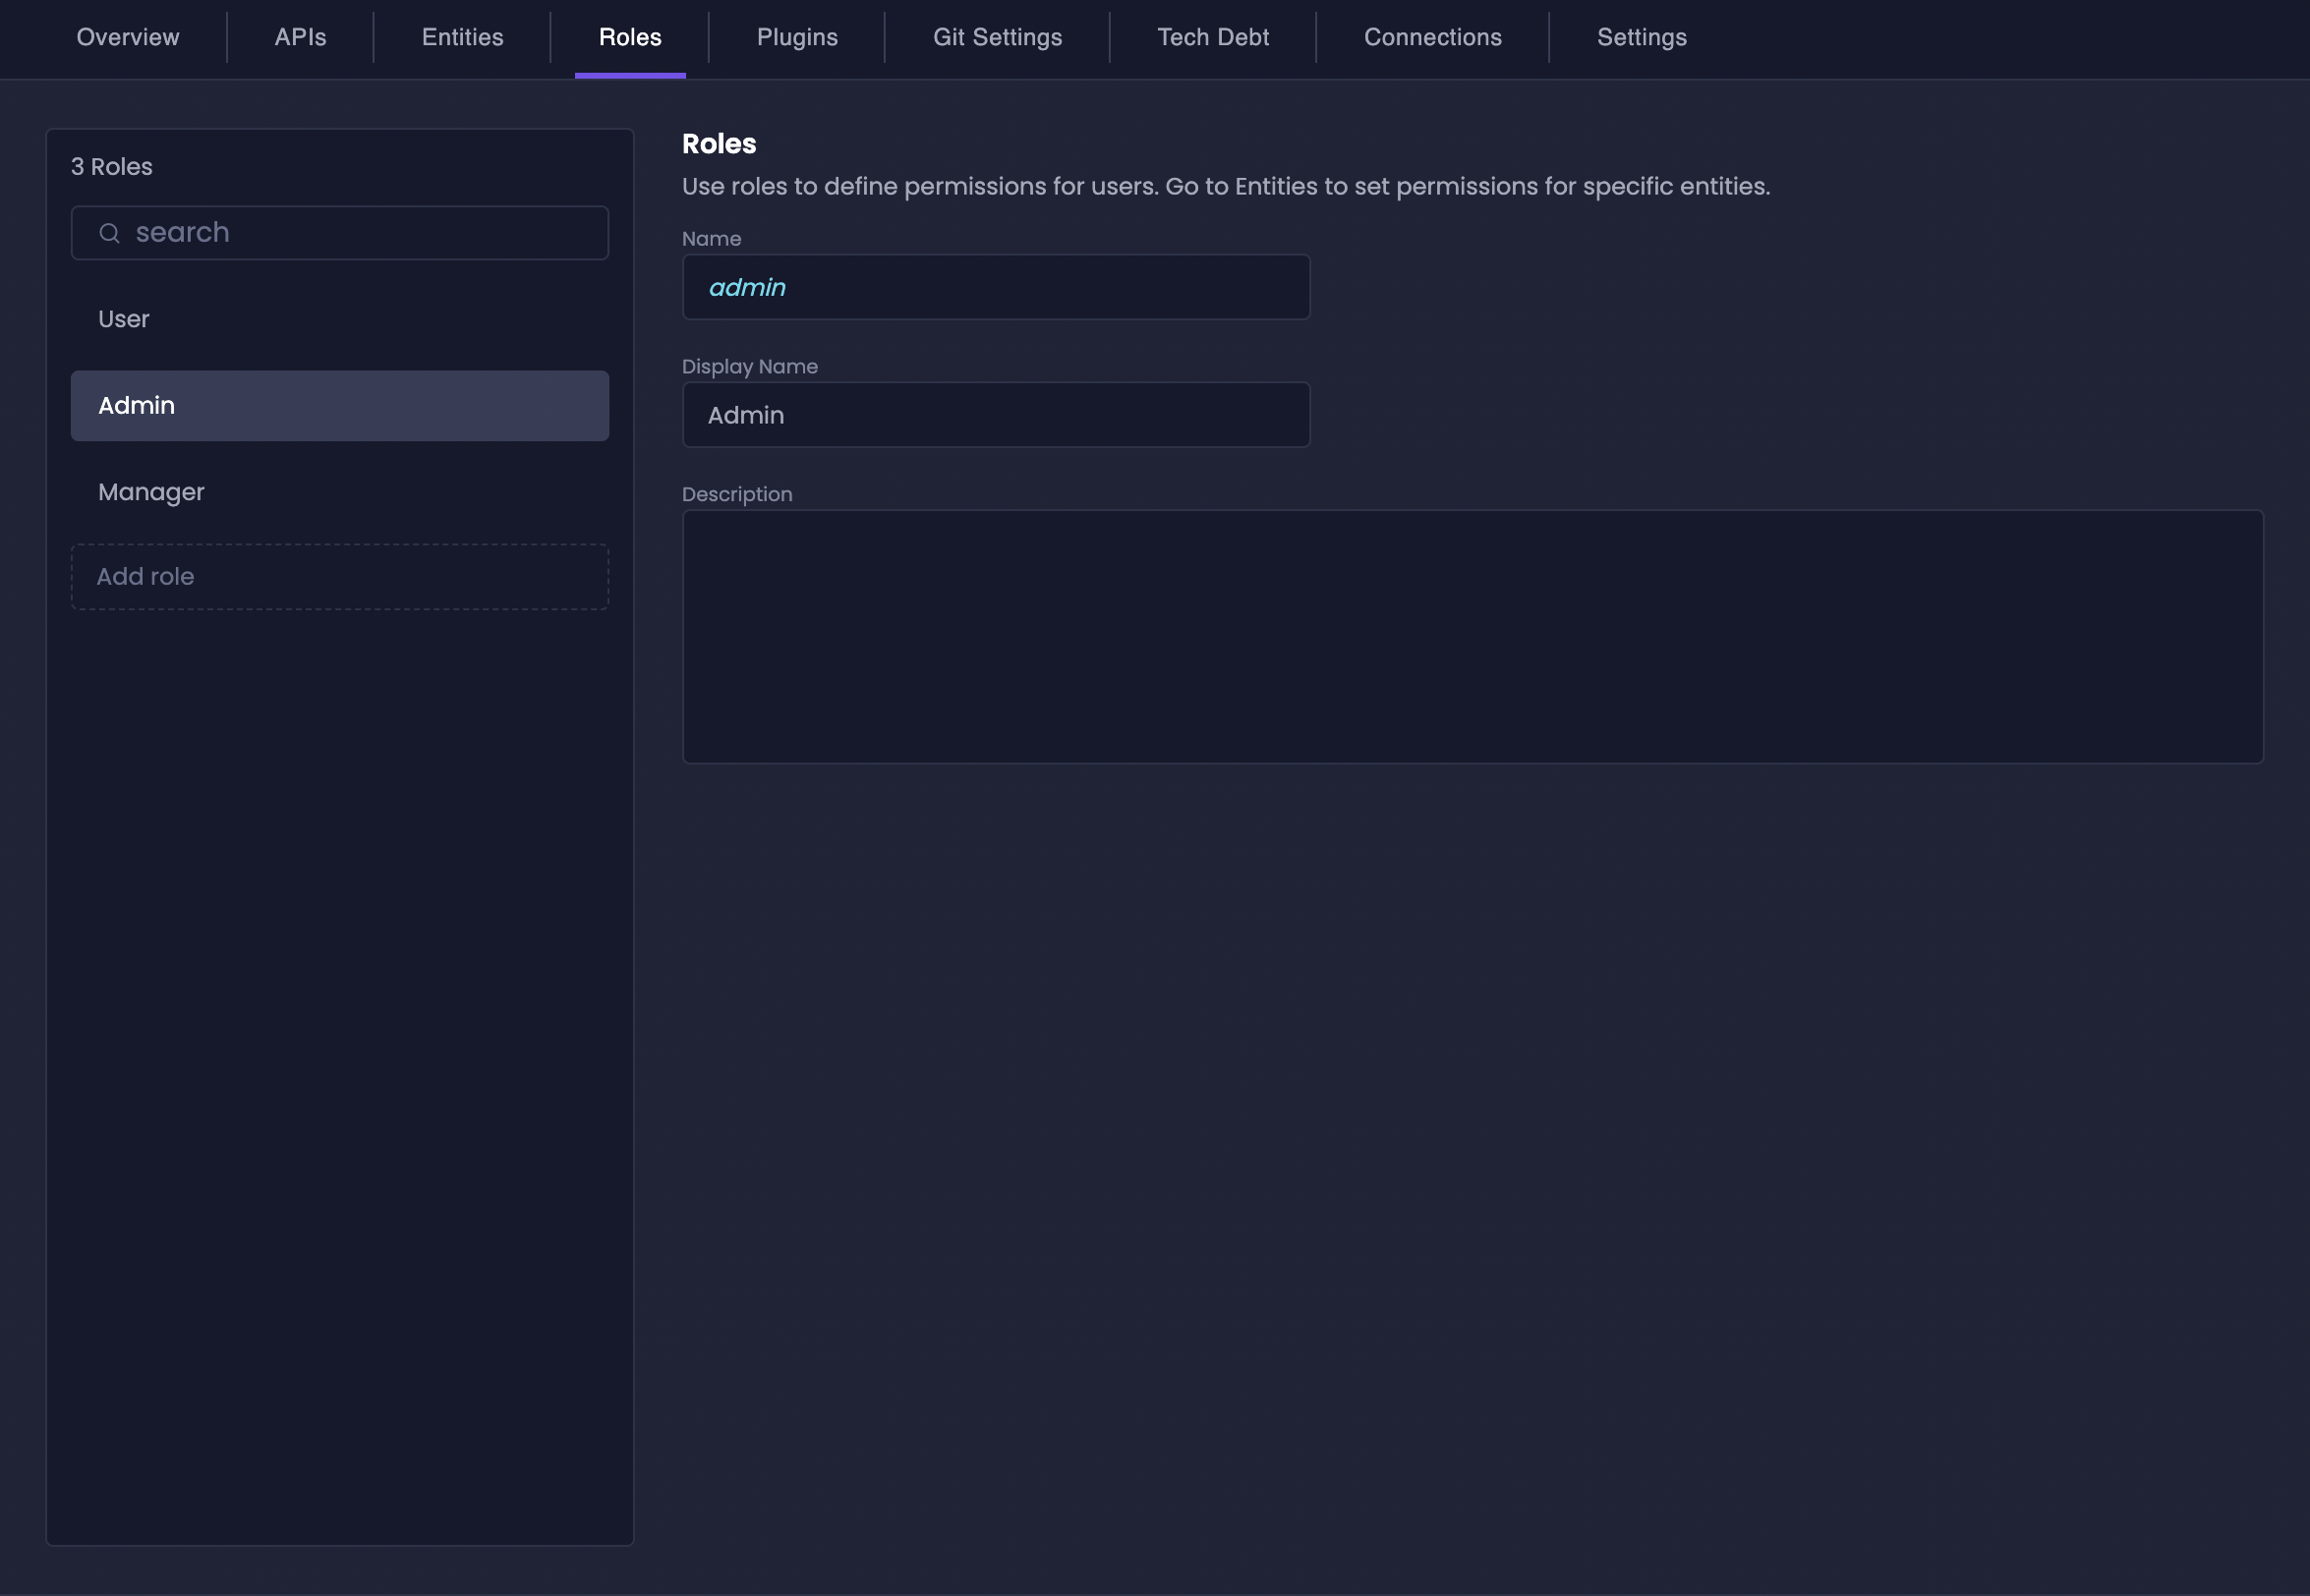Viewport: 2310px width, 1596px height.
Task: Click the 3 Roles count label
Action: click(112, 167)
